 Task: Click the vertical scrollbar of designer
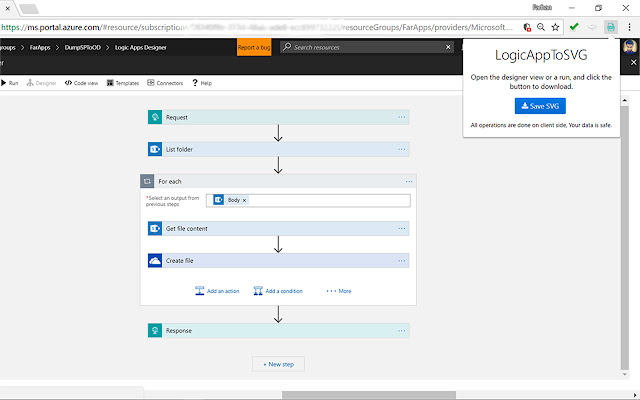point(625,237)
